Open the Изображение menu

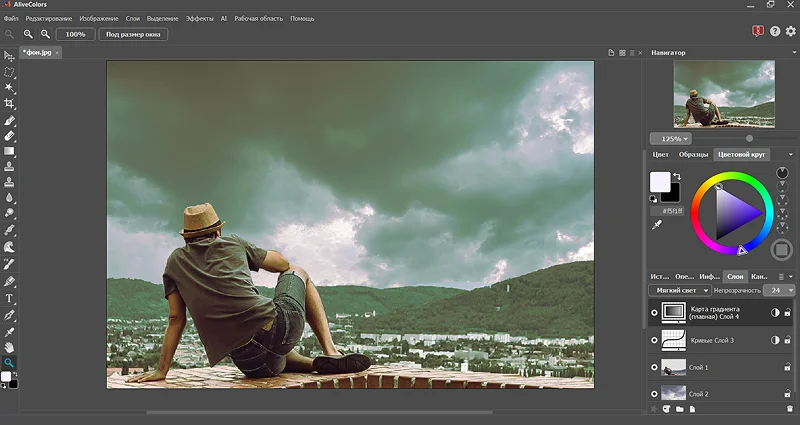(x=99, y=18)
